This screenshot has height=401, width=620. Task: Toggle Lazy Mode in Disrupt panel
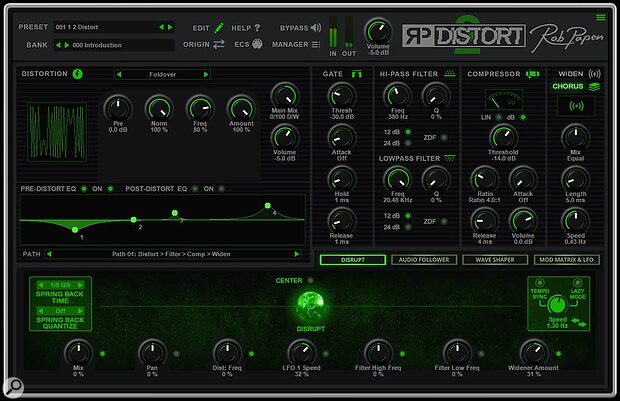pyautogui.click(x=577, y=282)
